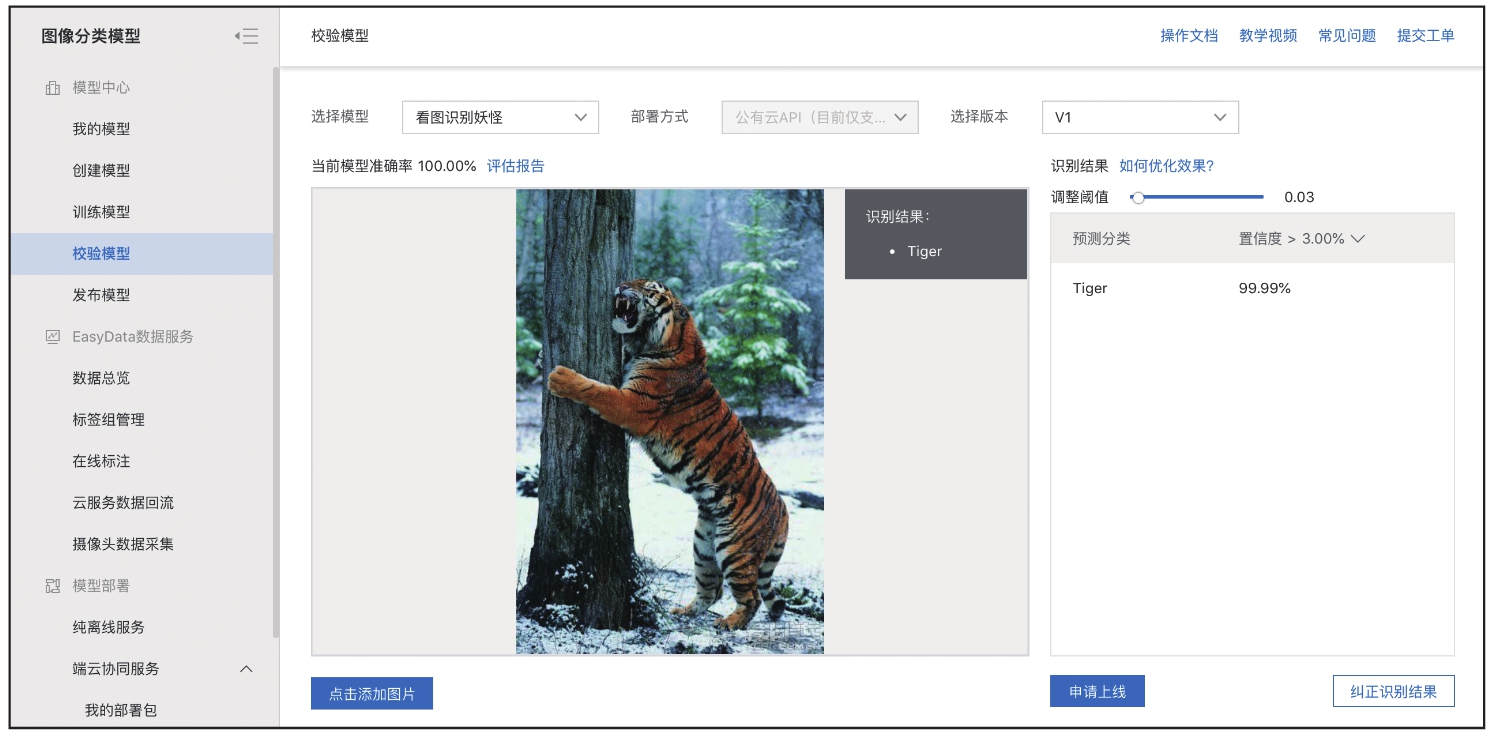The image size is (1493, 733).
Task: Click the uploaded tiger image
Action: (670, 421)
